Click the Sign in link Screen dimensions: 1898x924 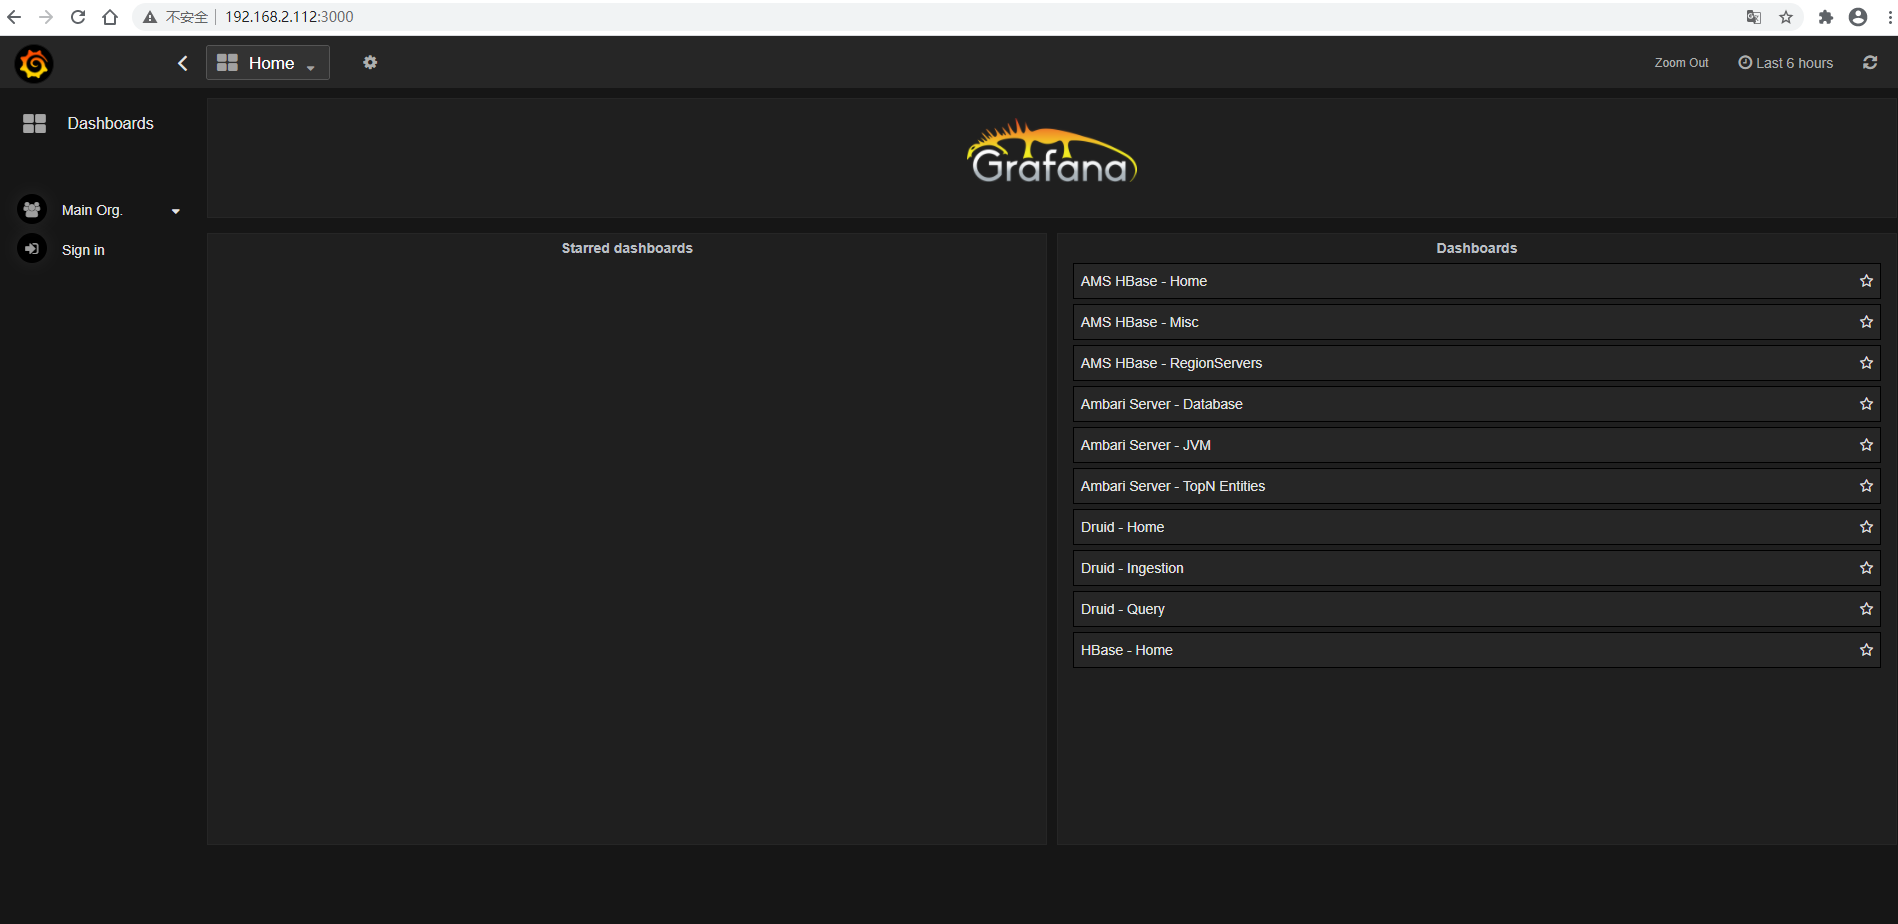tap(83, 250)
